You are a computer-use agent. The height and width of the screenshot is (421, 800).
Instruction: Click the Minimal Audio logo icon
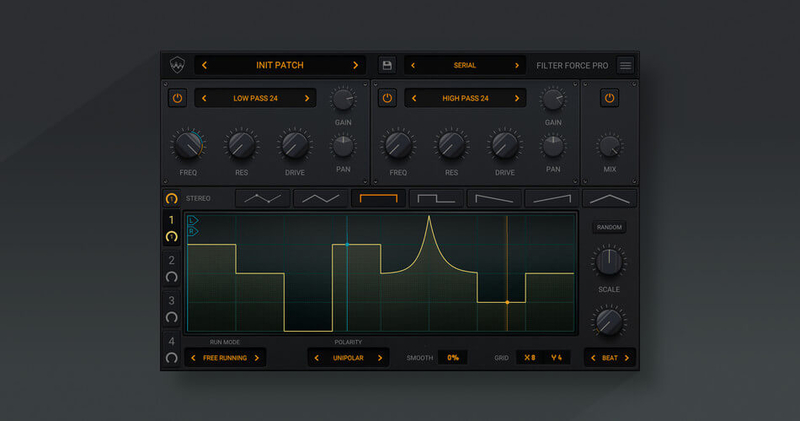click(x=177, y=65)
